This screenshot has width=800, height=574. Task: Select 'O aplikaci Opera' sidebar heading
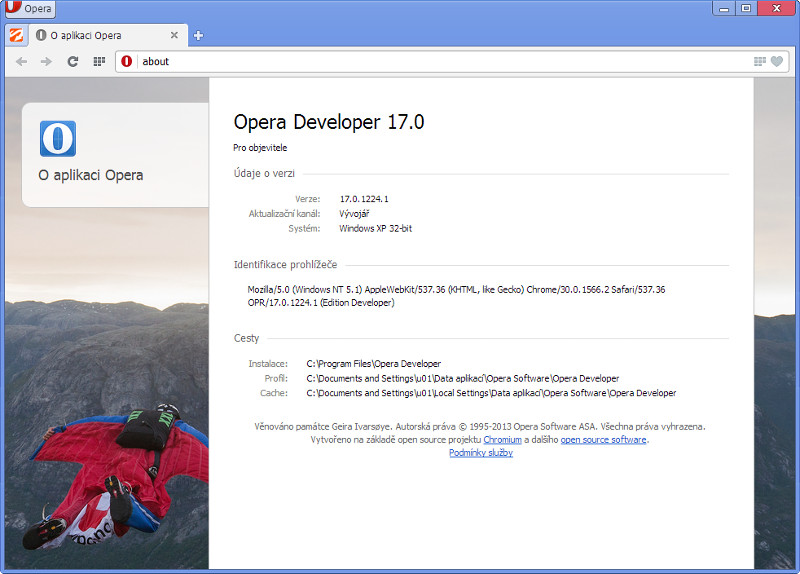pos(91,175)
